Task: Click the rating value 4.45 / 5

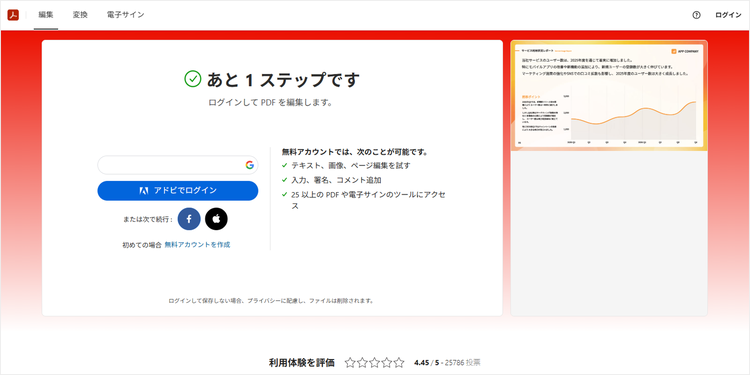Action: (x=426, y=363)
